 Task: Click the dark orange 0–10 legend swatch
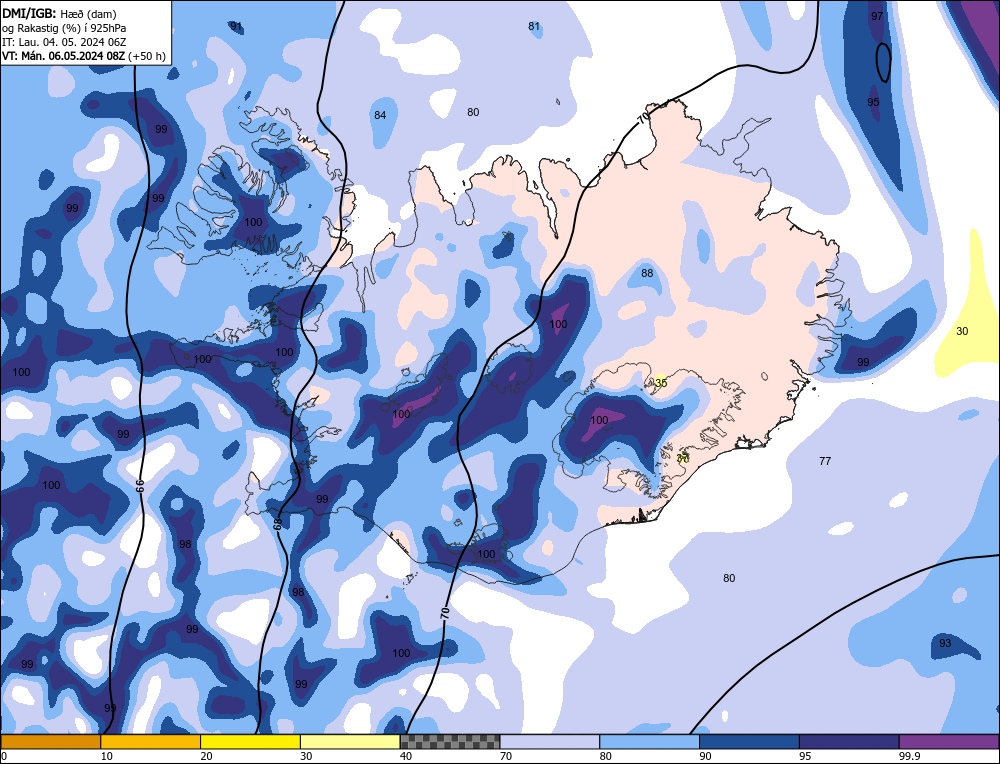50,742
